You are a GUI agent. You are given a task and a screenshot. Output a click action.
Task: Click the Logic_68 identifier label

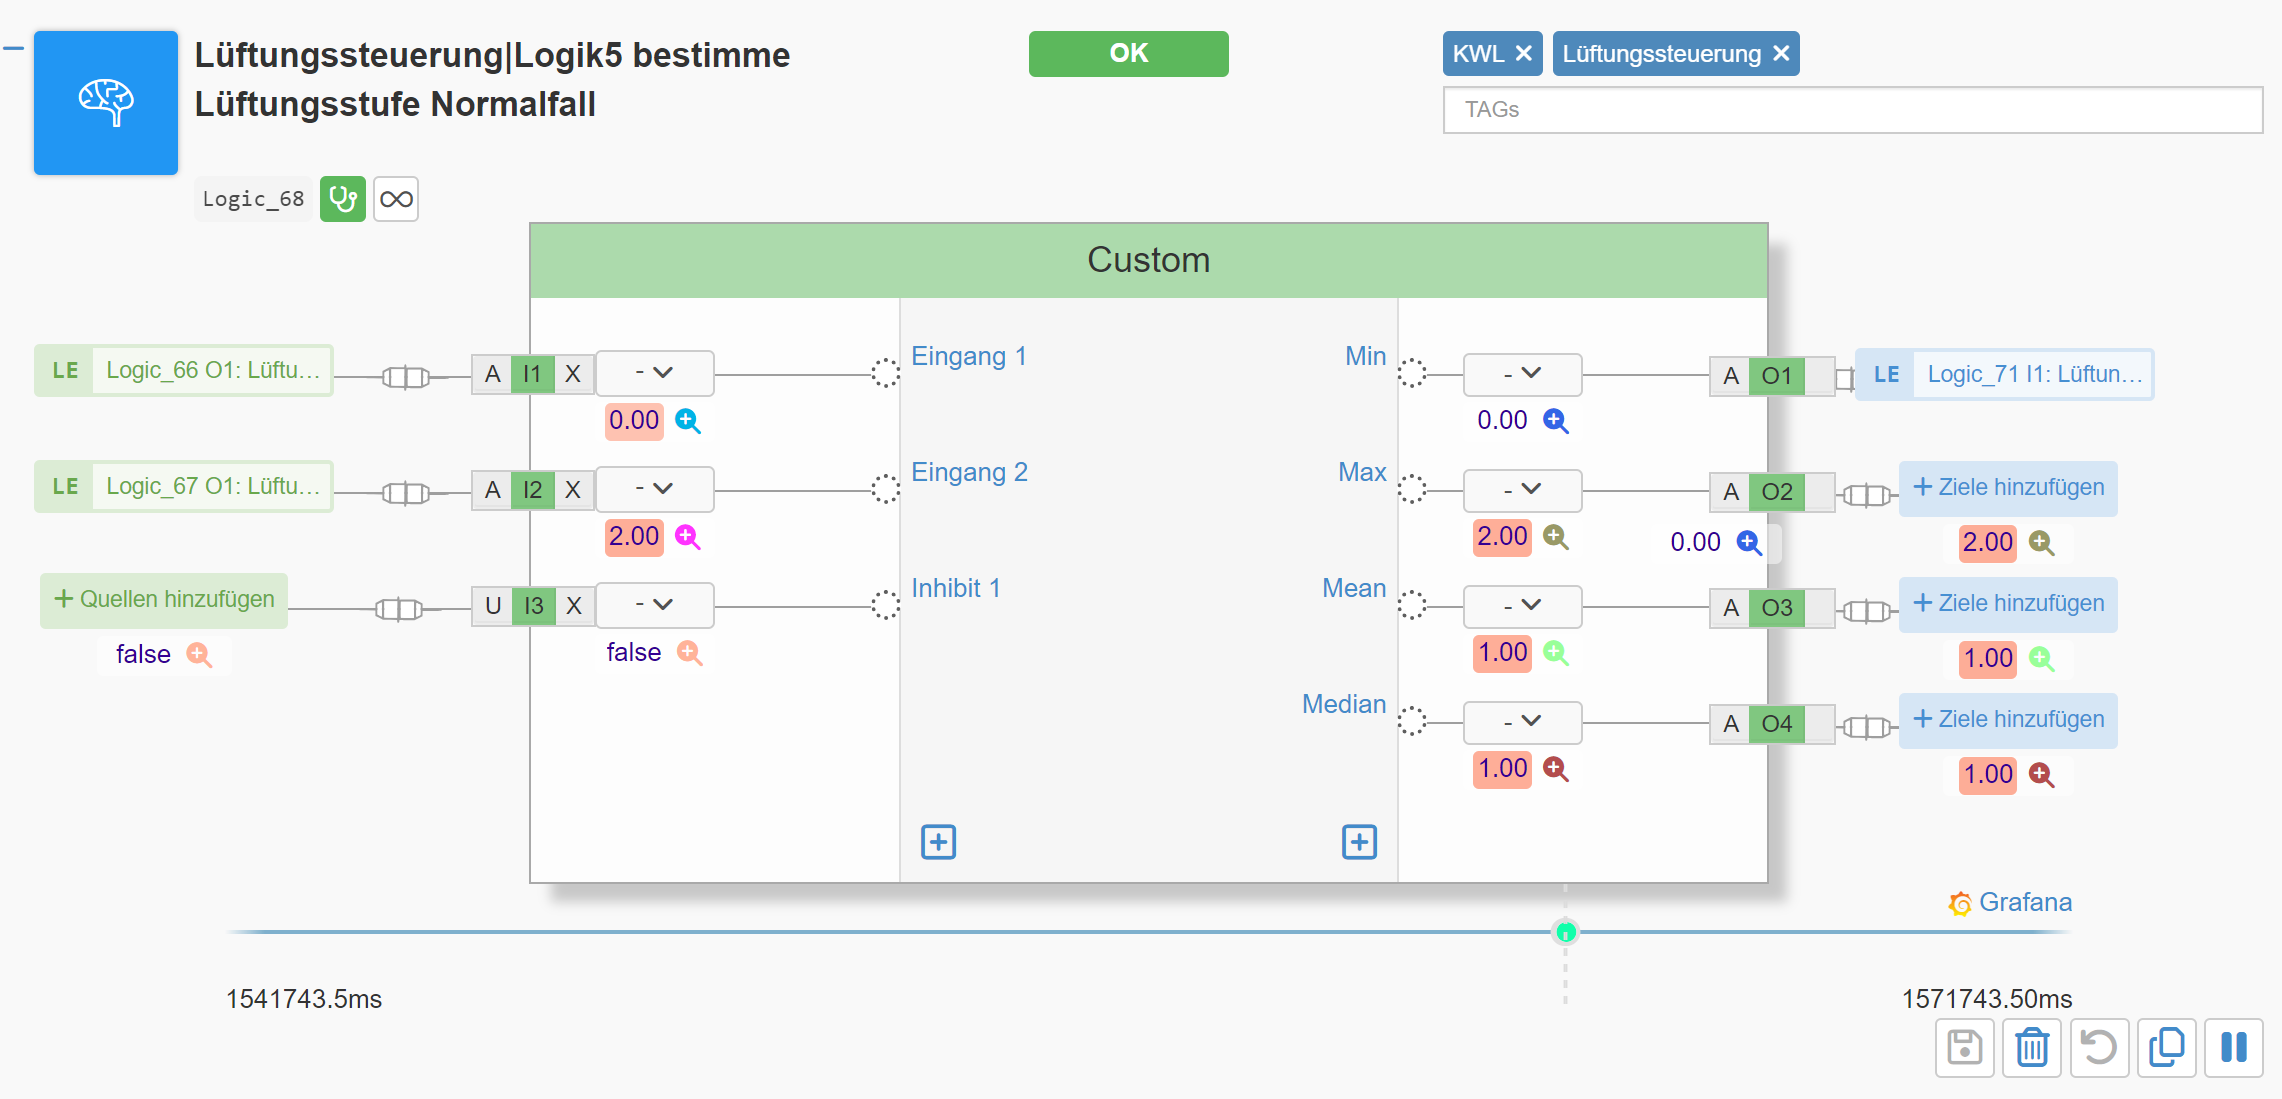pos(253,199)
